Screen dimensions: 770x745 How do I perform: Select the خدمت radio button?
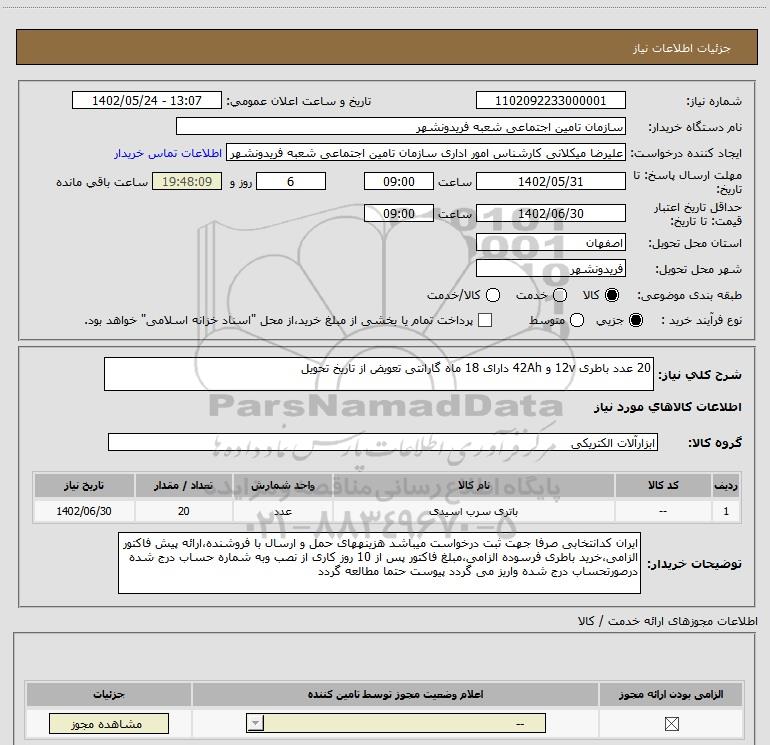(x=560, y=295)
